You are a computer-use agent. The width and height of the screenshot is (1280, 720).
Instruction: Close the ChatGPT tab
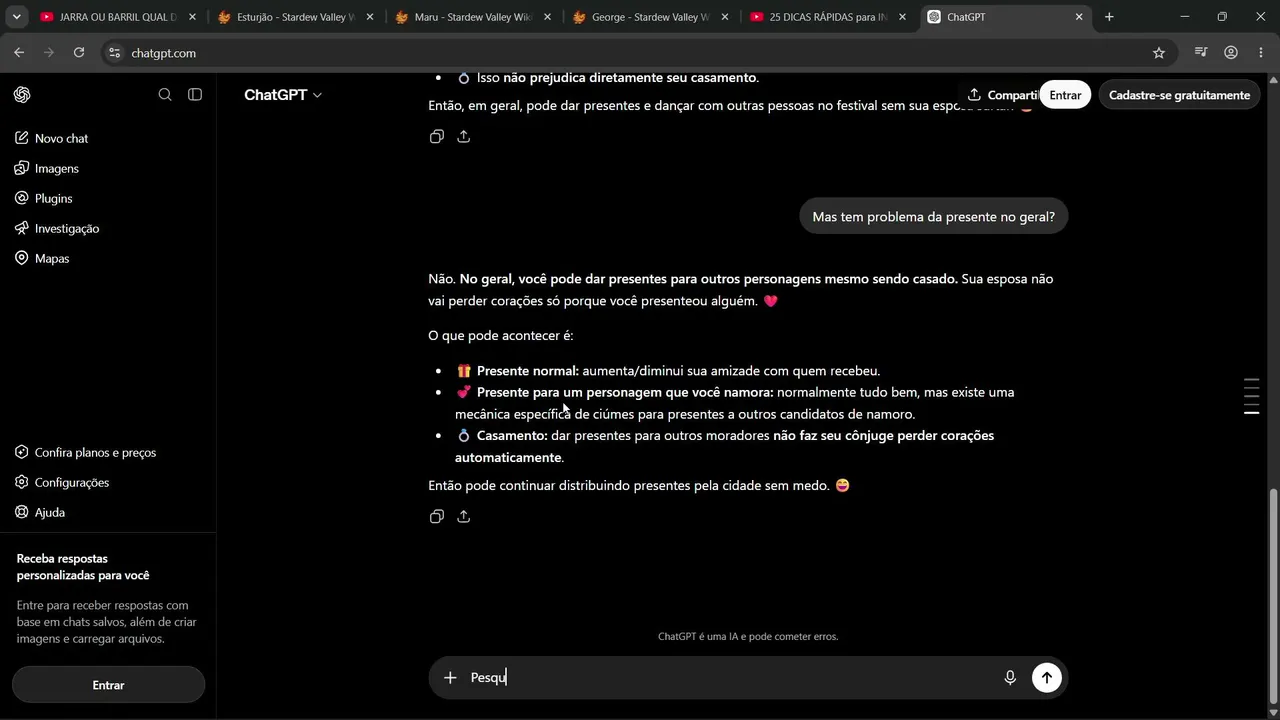[x=1079, y=17]
